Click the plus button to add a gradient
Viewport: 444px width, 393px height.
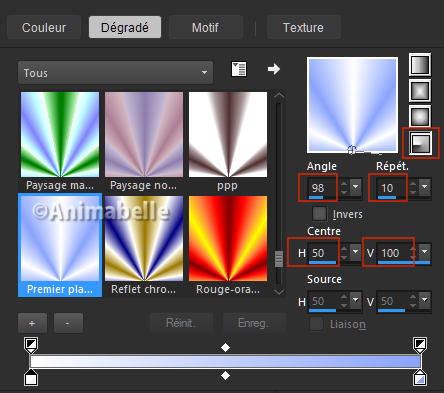(32, 323)
